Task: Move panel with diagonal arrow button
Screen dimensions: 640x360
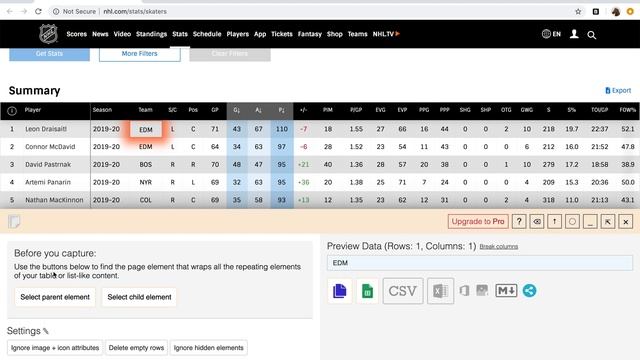Action: tap(608, 222)
